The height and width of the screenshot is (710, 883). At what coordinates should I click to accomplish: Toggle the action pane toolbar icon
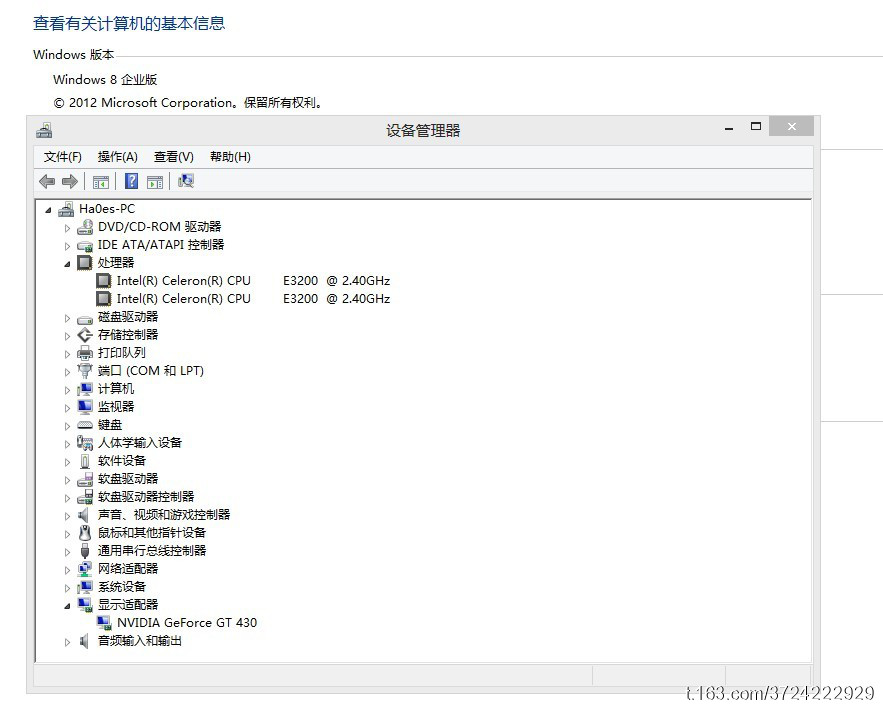point(155,182)
